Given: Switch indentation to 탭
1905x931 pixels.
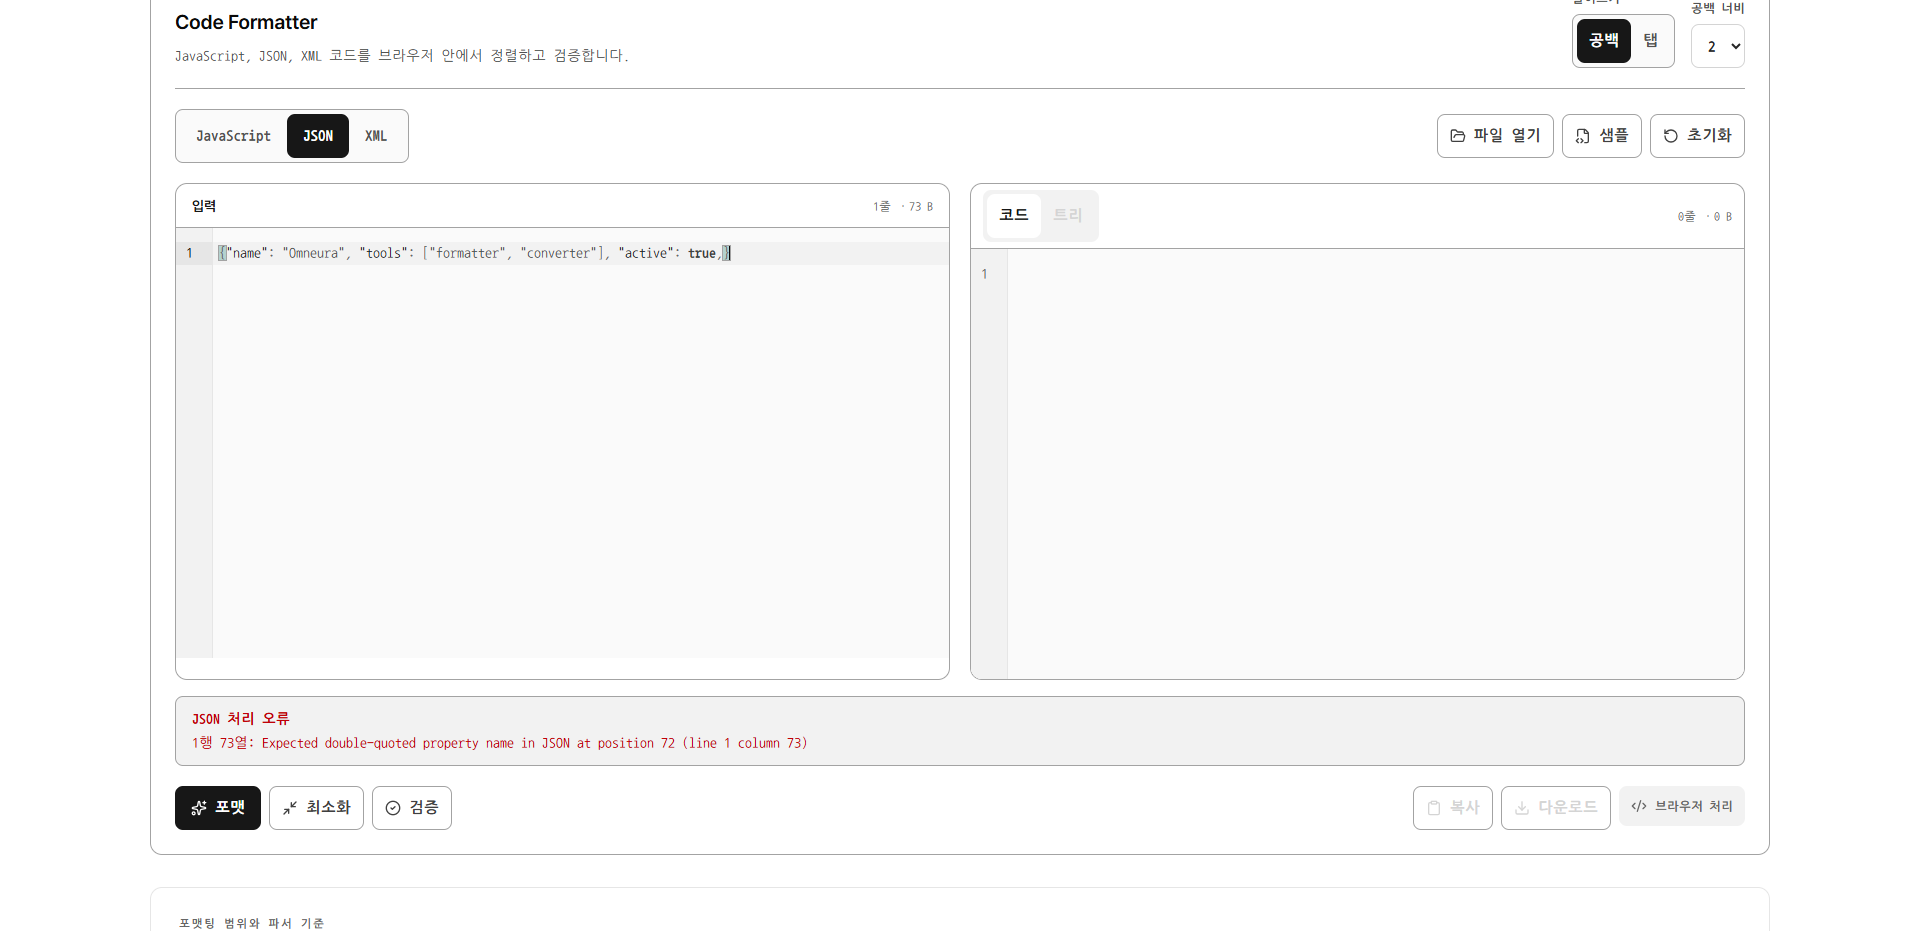Looking at the screenshot, I should (x=1651, y=41).
